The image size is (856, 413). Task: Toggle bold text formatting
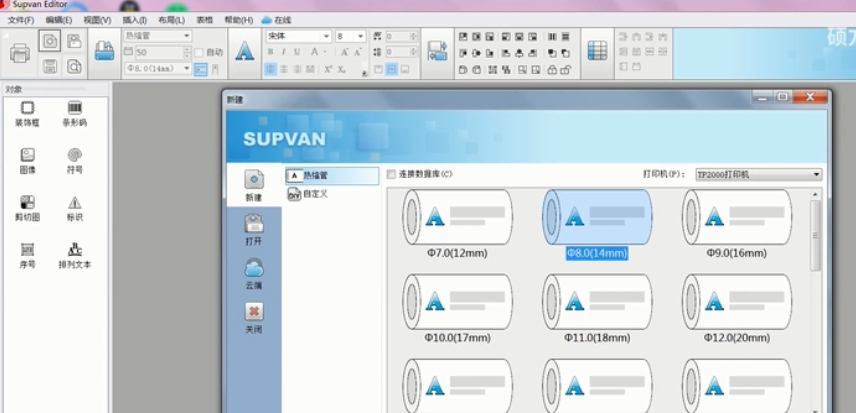click(x=270, y=52)
